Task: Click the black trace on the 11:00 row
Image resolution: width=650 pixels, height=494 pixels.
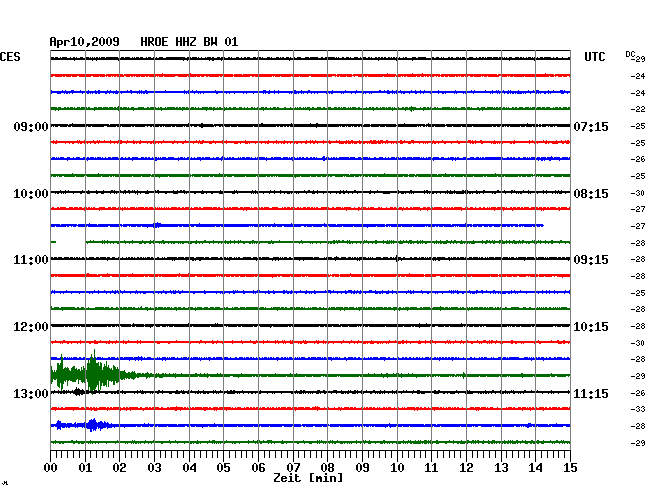Action: [x=310, y=259]
